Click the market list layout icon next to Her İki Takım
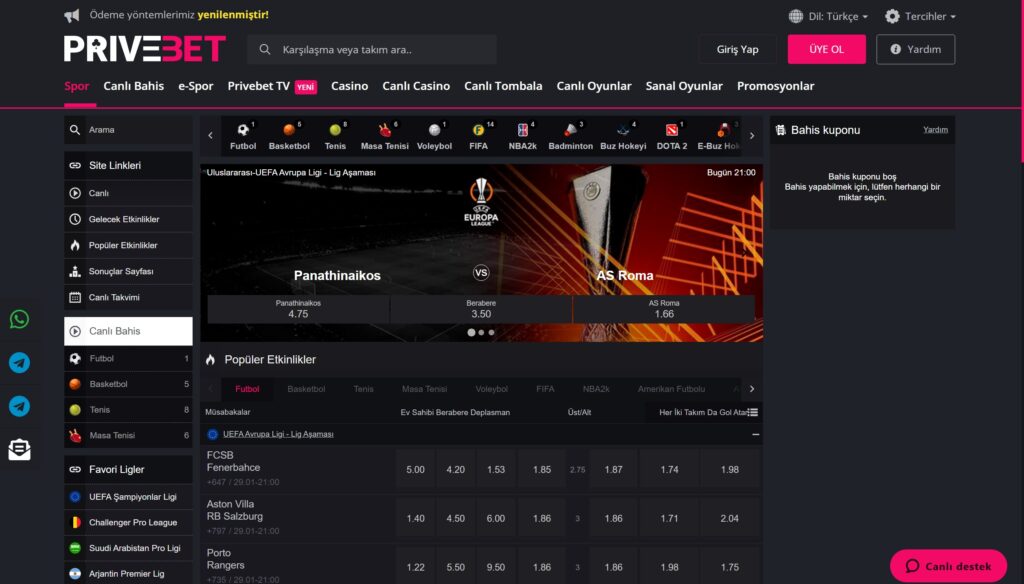Screen dimensions: 1024x584 (753, 412)
